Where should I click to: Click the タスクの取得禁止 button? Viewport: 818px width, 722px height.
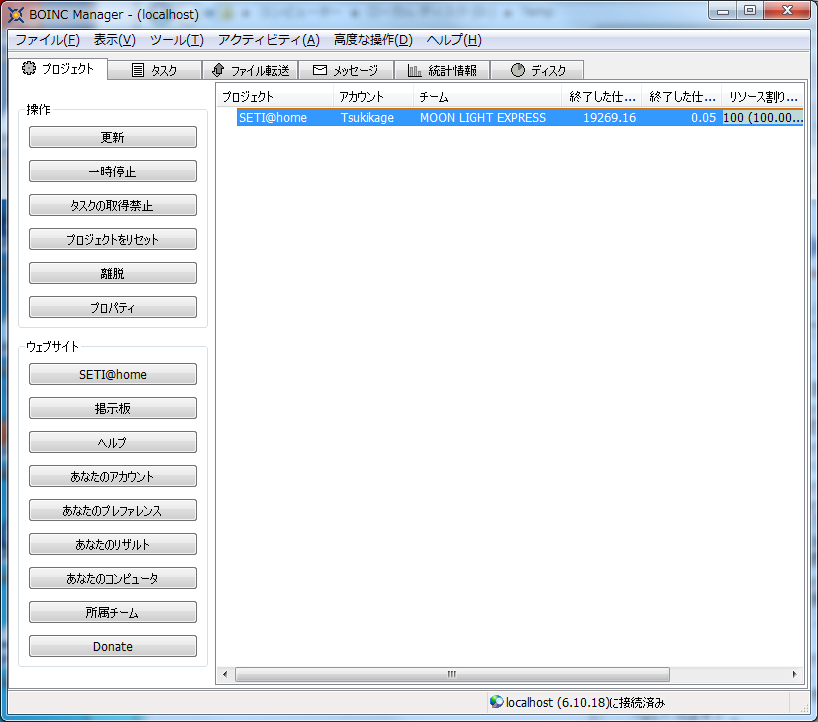tap(113, 205)
